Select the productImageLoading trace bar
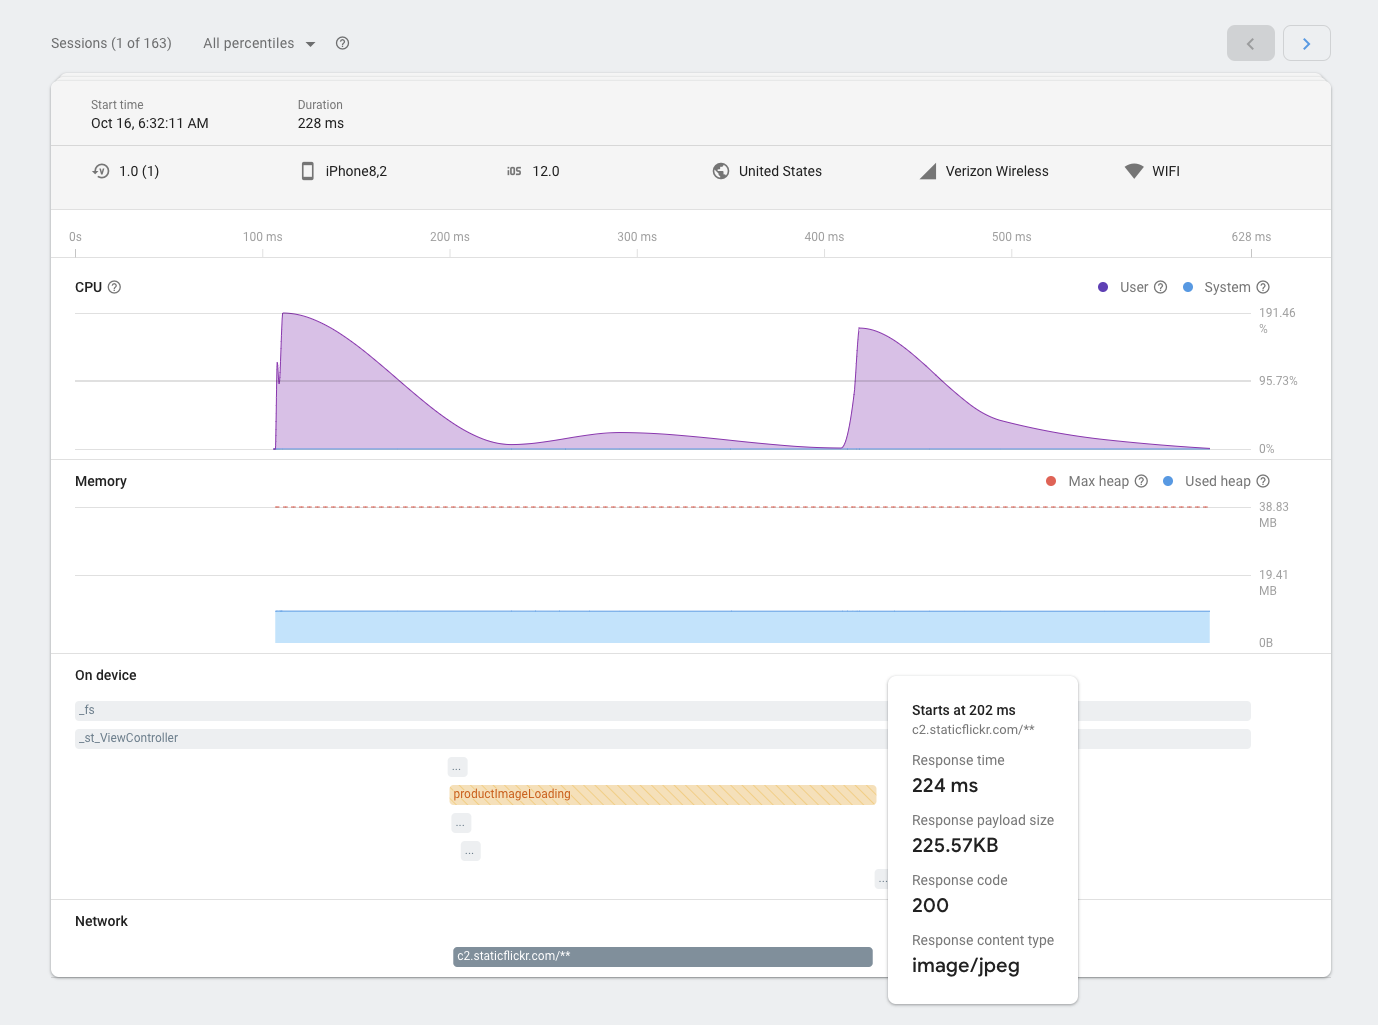 pos(662,795)
